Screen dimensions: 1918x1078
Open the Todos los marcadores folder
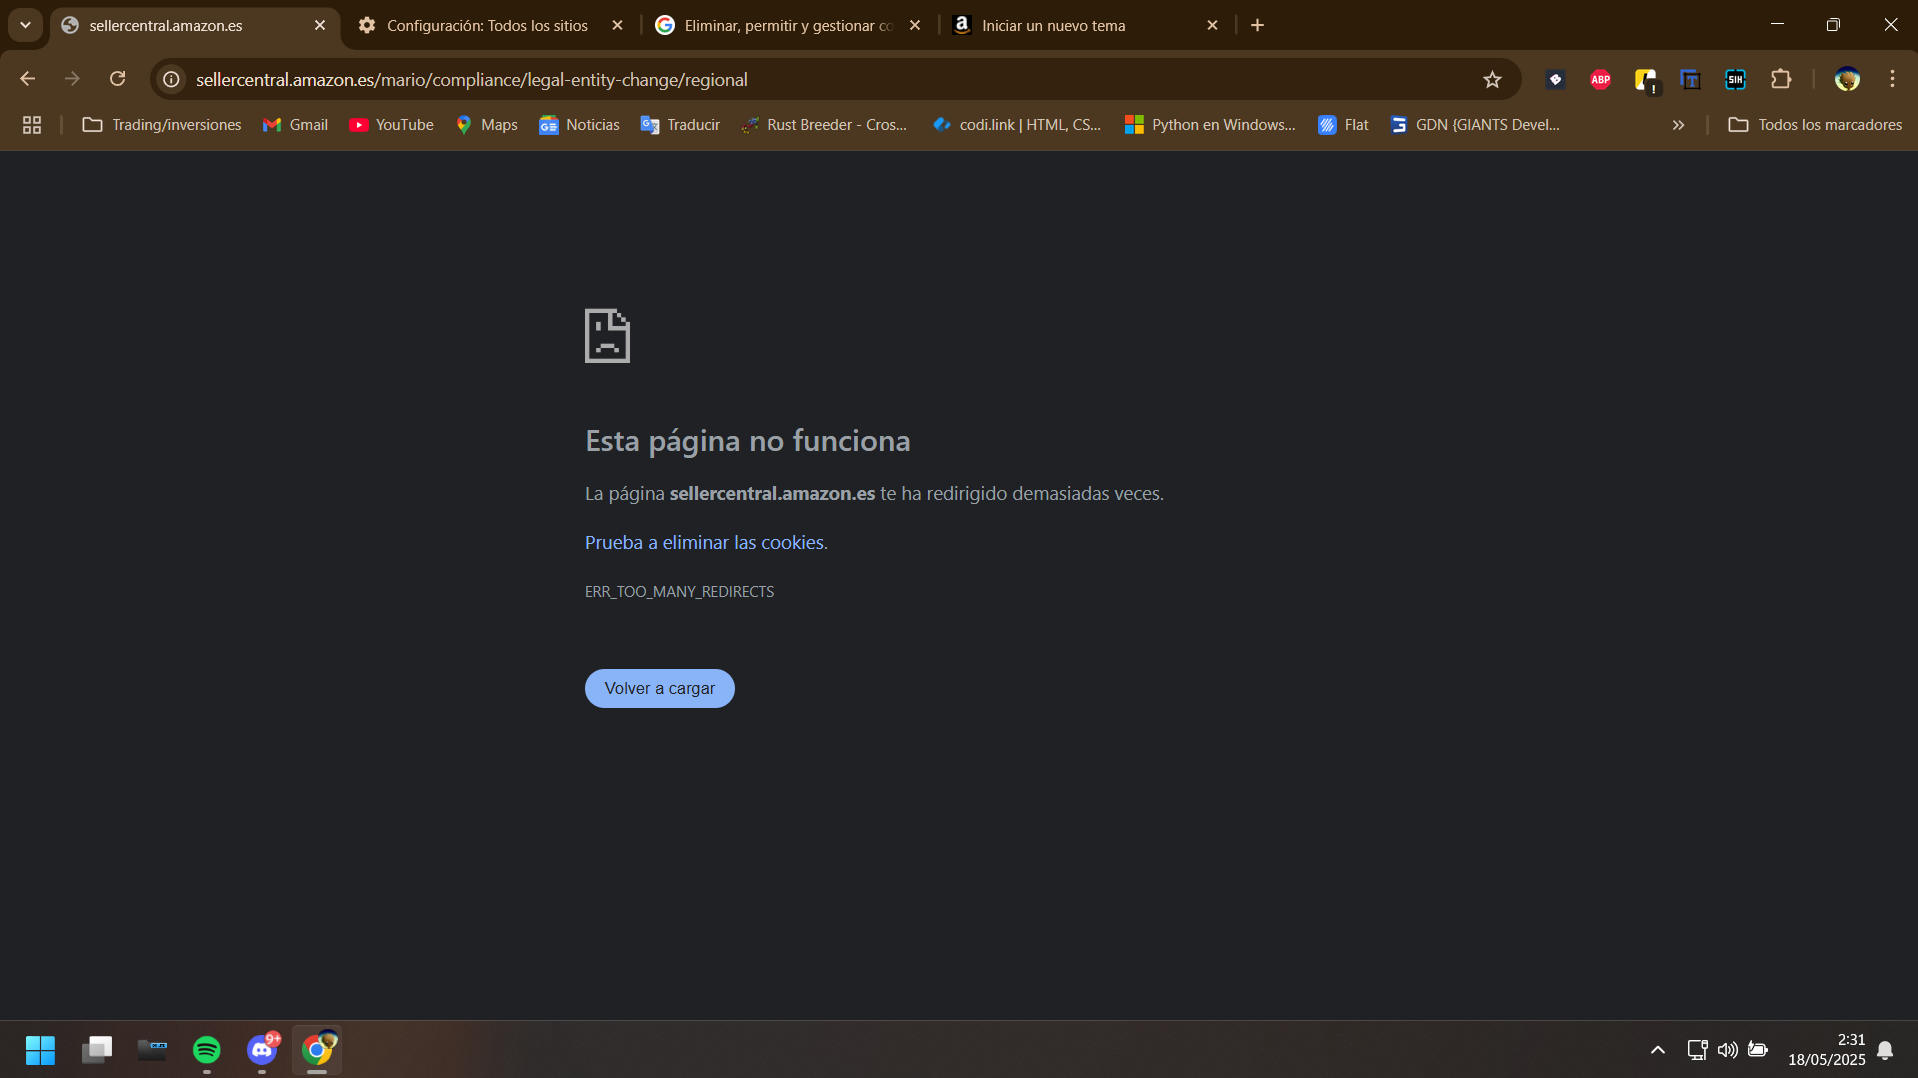coord(1815,125)
